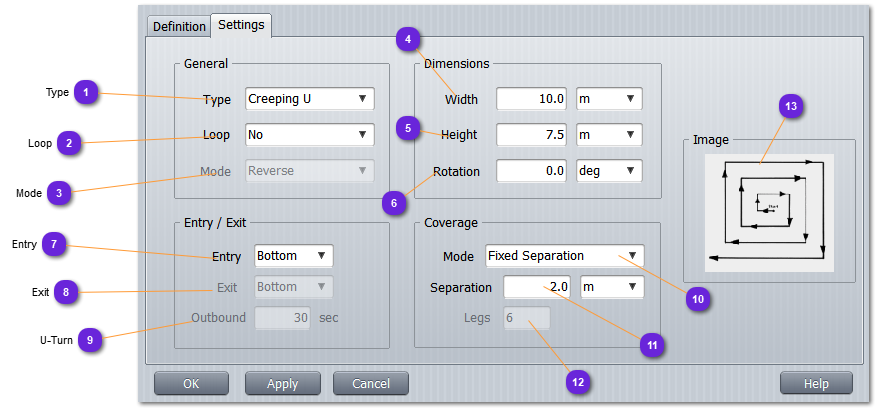Screen dimensions: 878x415
Task: Click callout badge 3 beside Mode label
Action: [x=59, y=193]
